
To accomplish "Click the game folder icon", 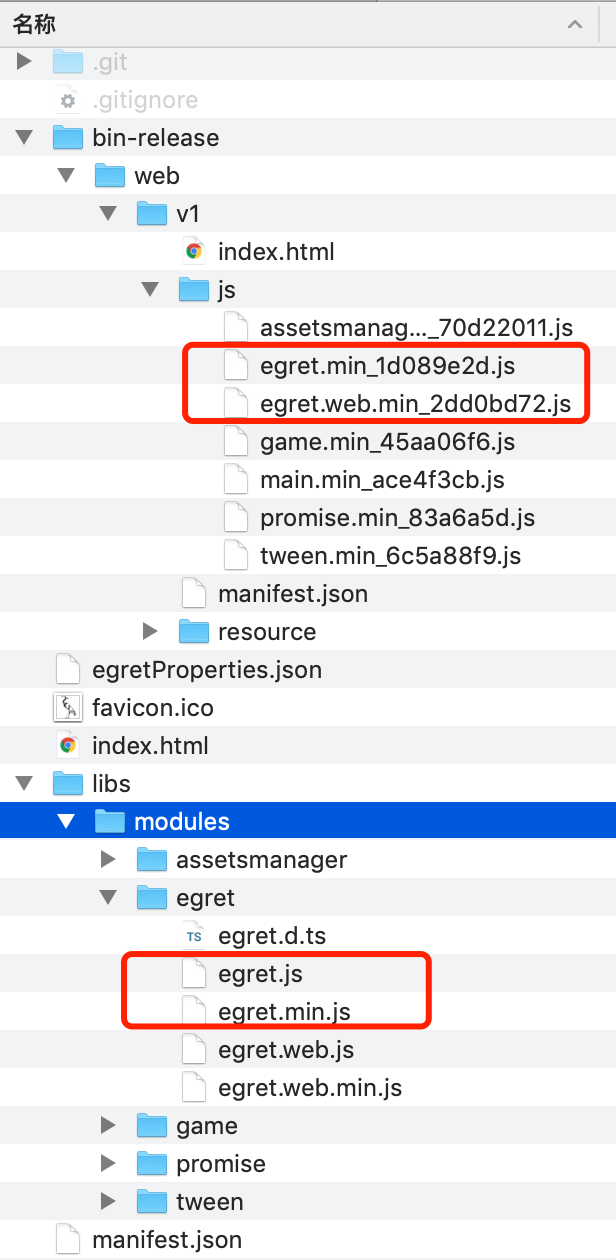I will [151, 1126].
